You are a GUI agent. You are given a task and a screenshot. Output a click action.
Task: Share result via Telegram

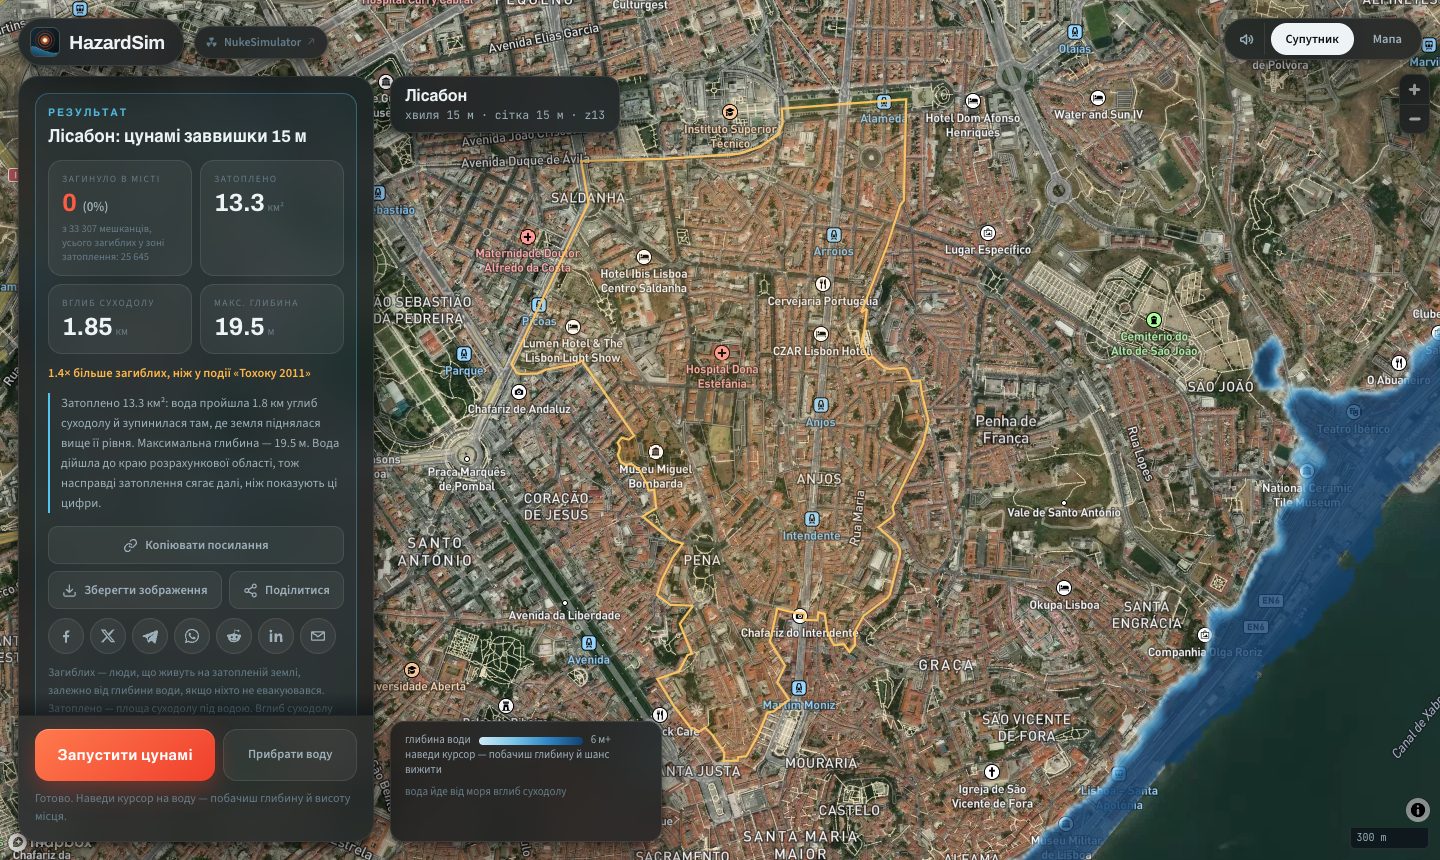[x=150, y=636]
